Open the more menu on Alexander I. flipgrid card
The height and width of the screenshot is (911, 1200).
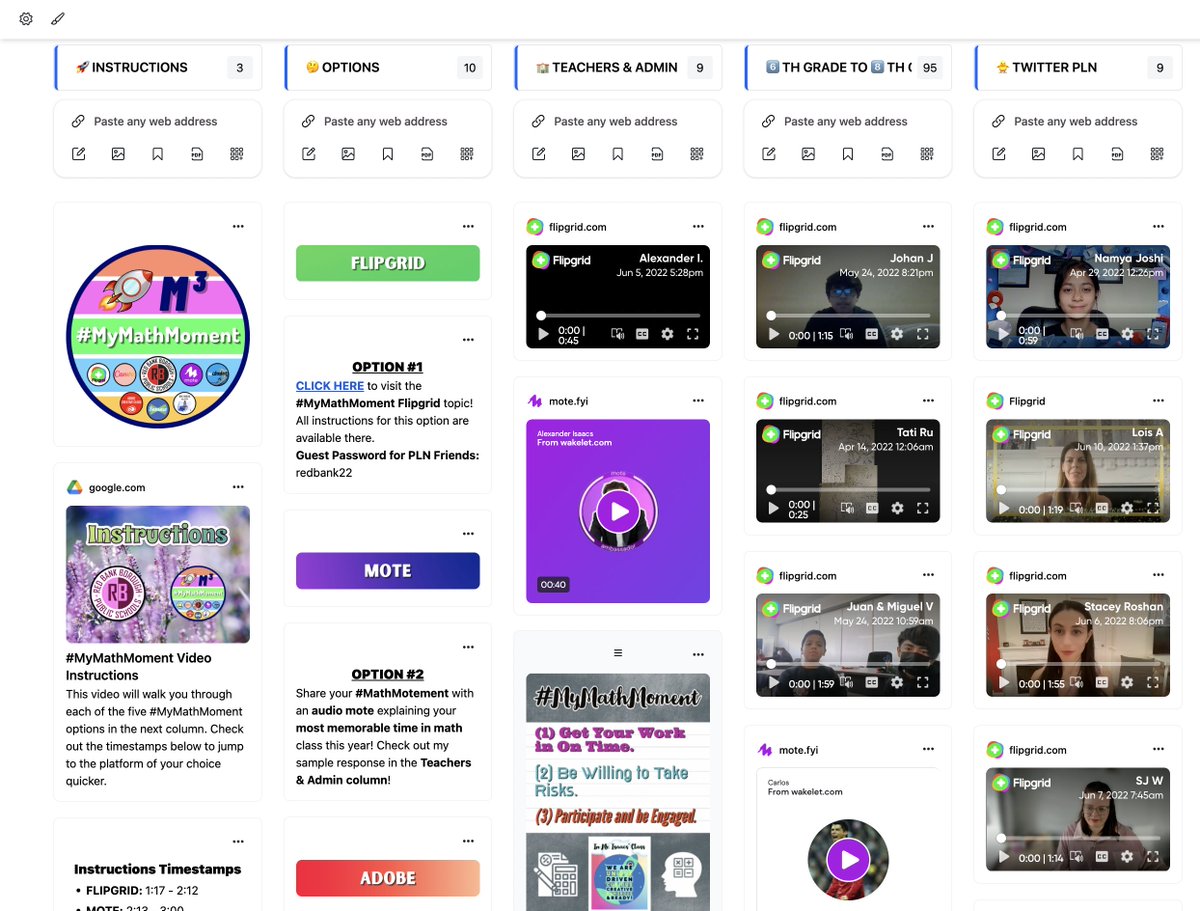coord(698,226)
